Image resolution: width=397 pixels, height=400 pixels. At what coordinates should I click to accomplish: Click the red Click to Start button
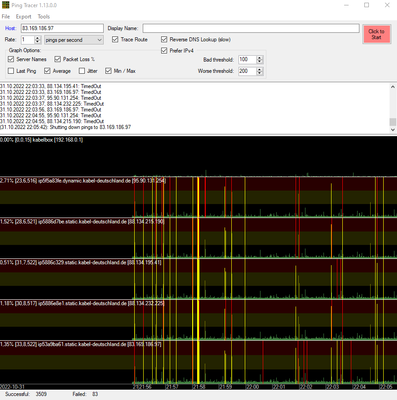click(x=376, y=34)
